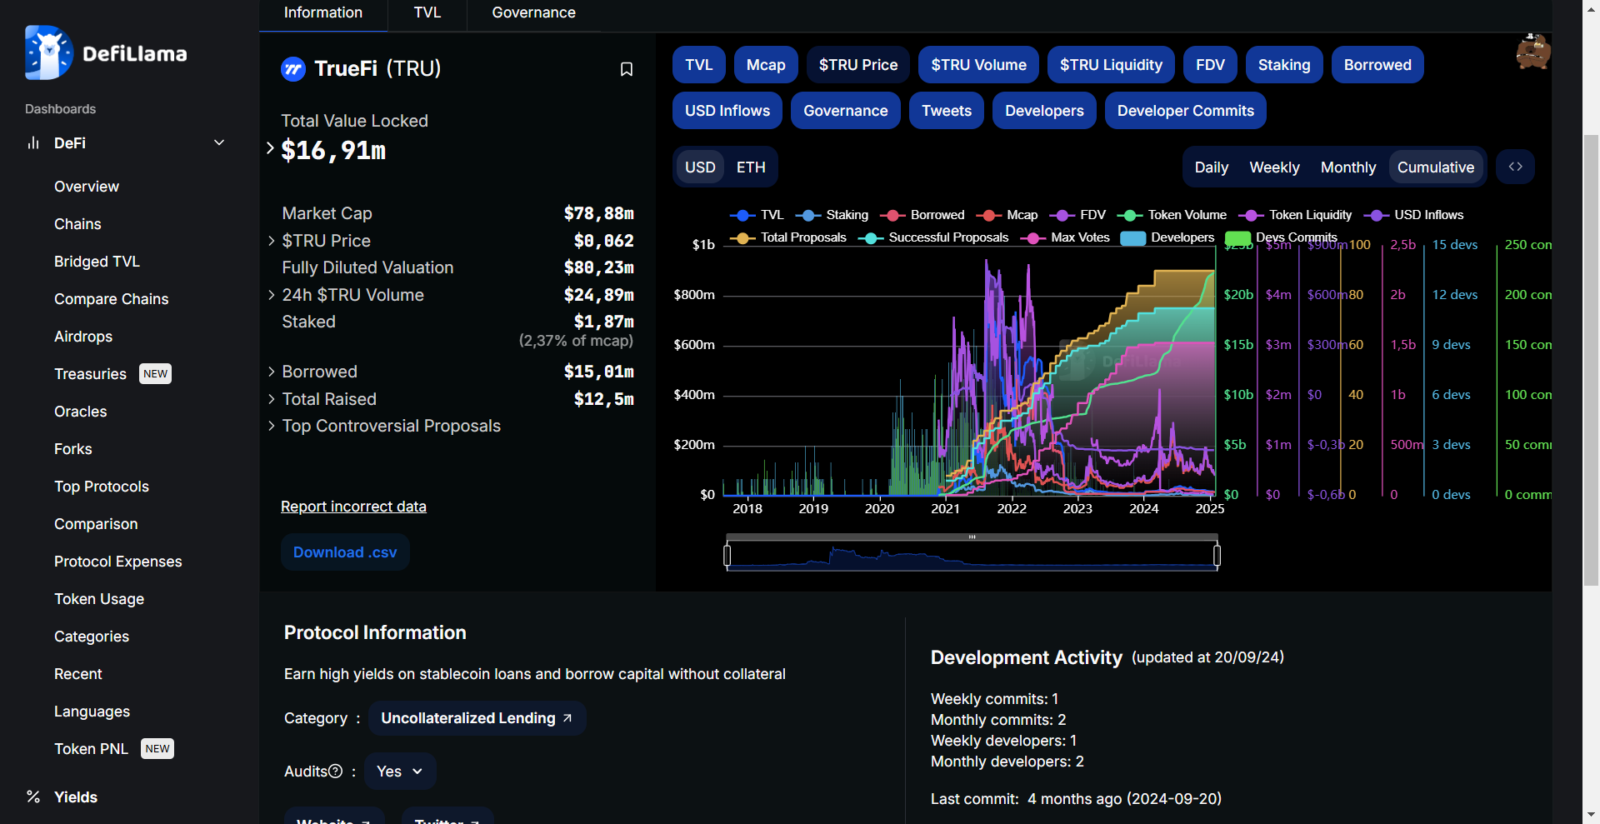Screen dimensions: 1600x824
Task: Click the page vertical scrollbar
Action: 1591,360
